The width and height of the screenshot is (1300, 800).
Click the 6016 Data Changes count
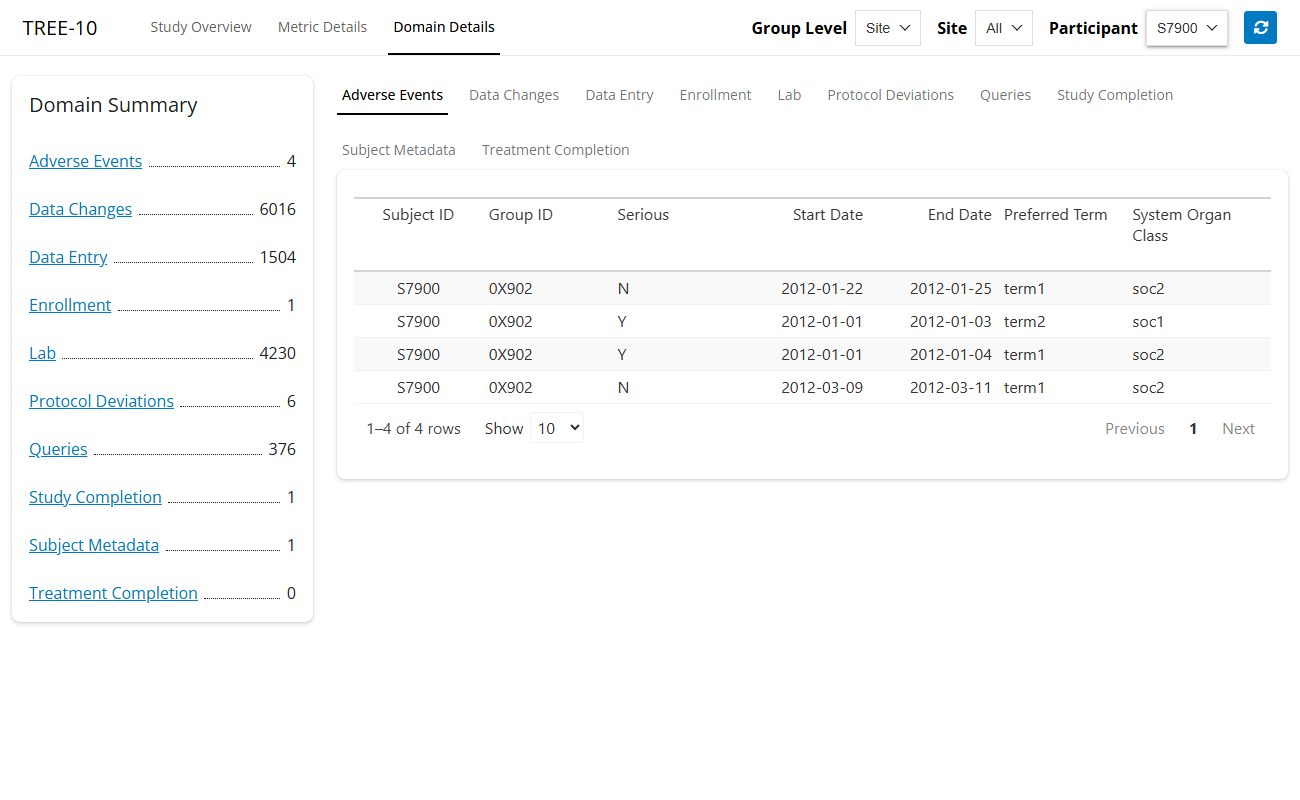point(277,209)
